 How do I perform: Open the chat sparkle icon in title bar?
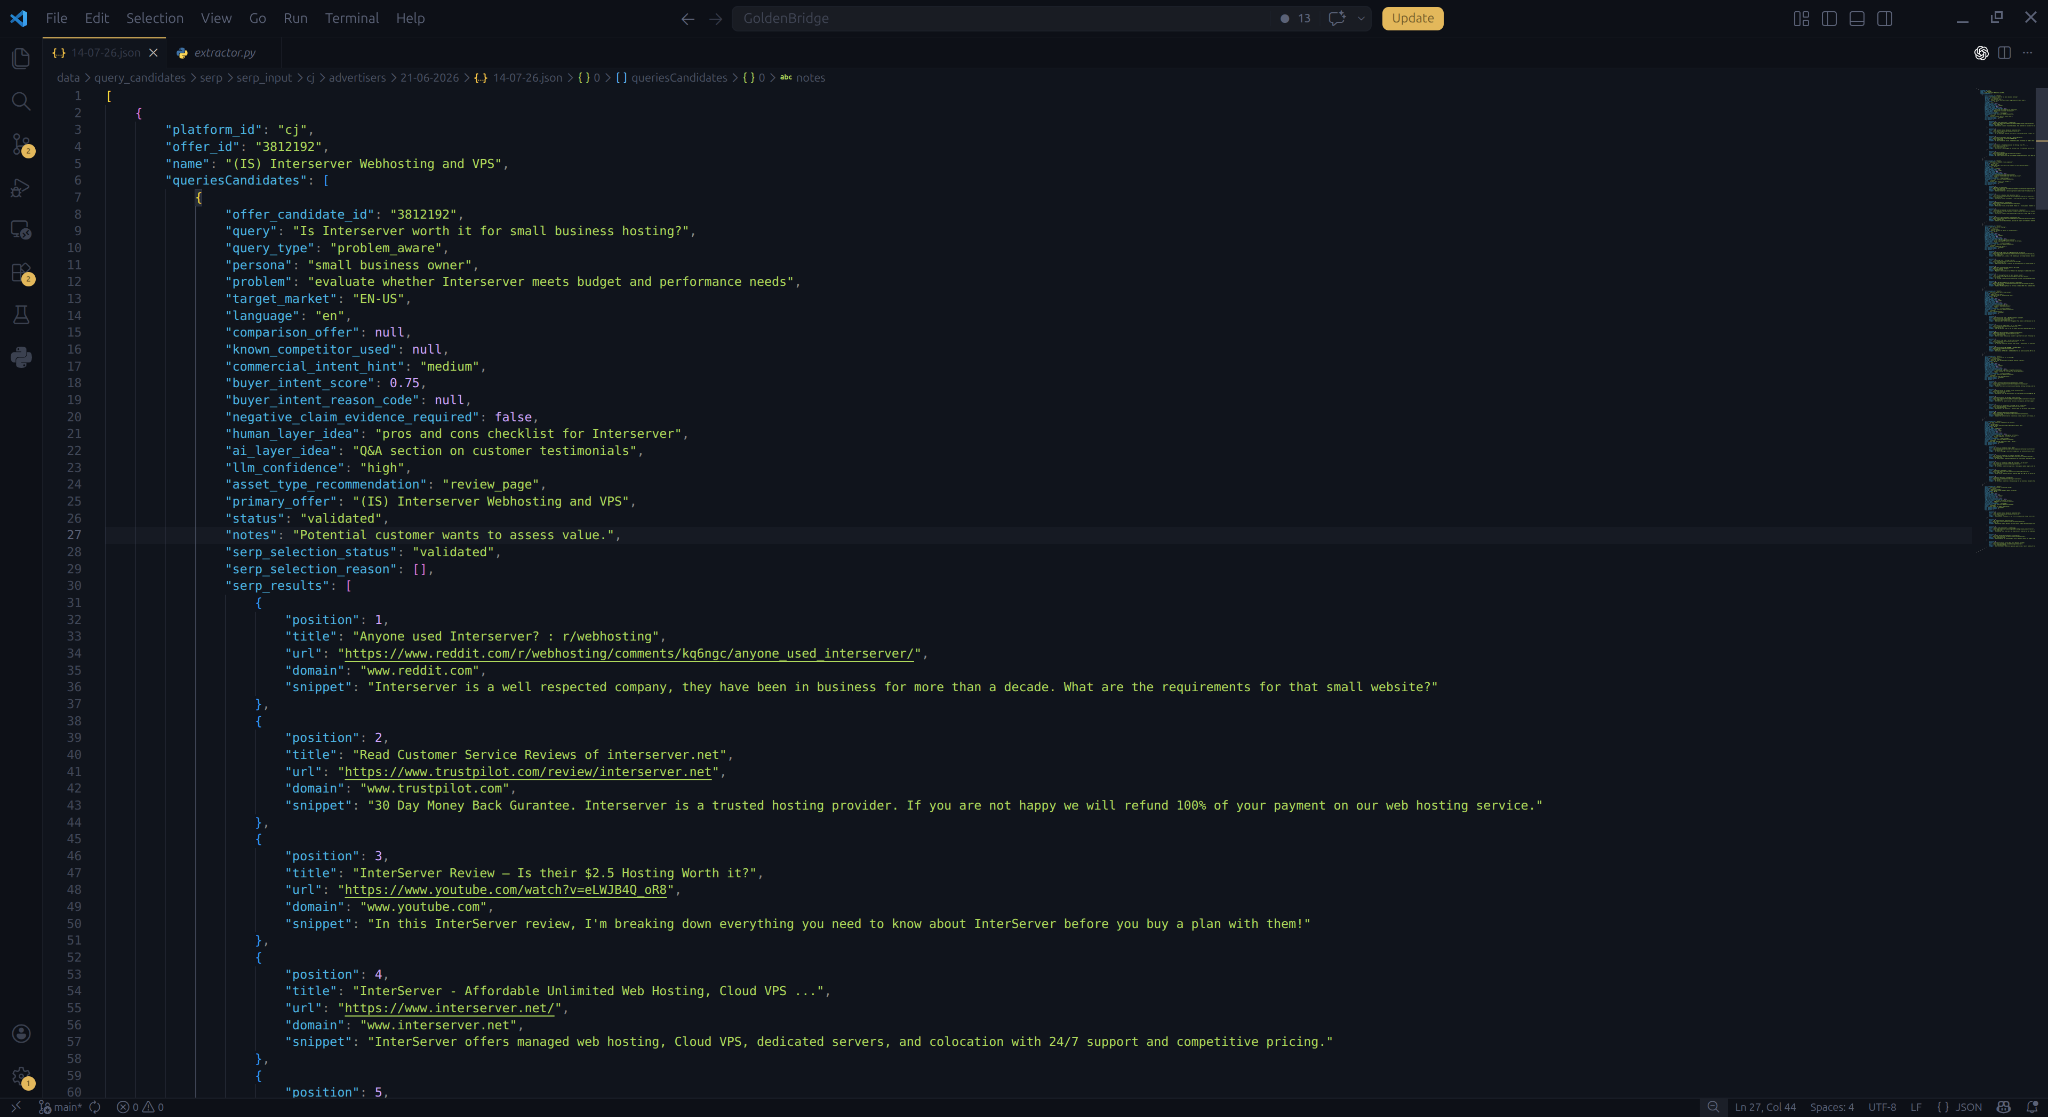point(1336,18)
